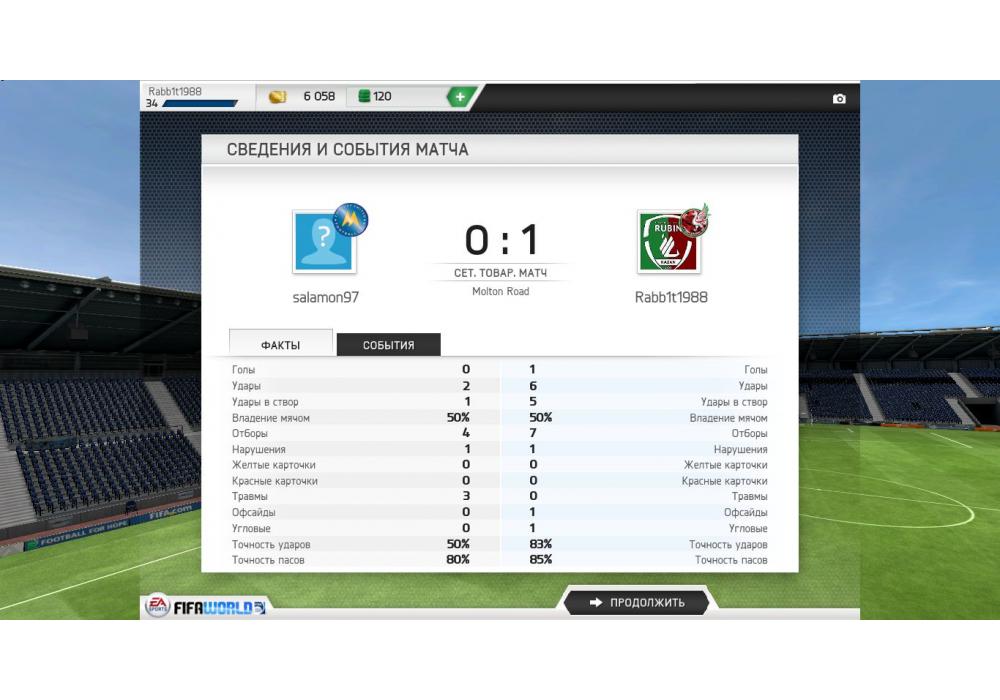1000x700 pixels.
Task: Click the green FIFA points icon
Action: coord(364,96)
